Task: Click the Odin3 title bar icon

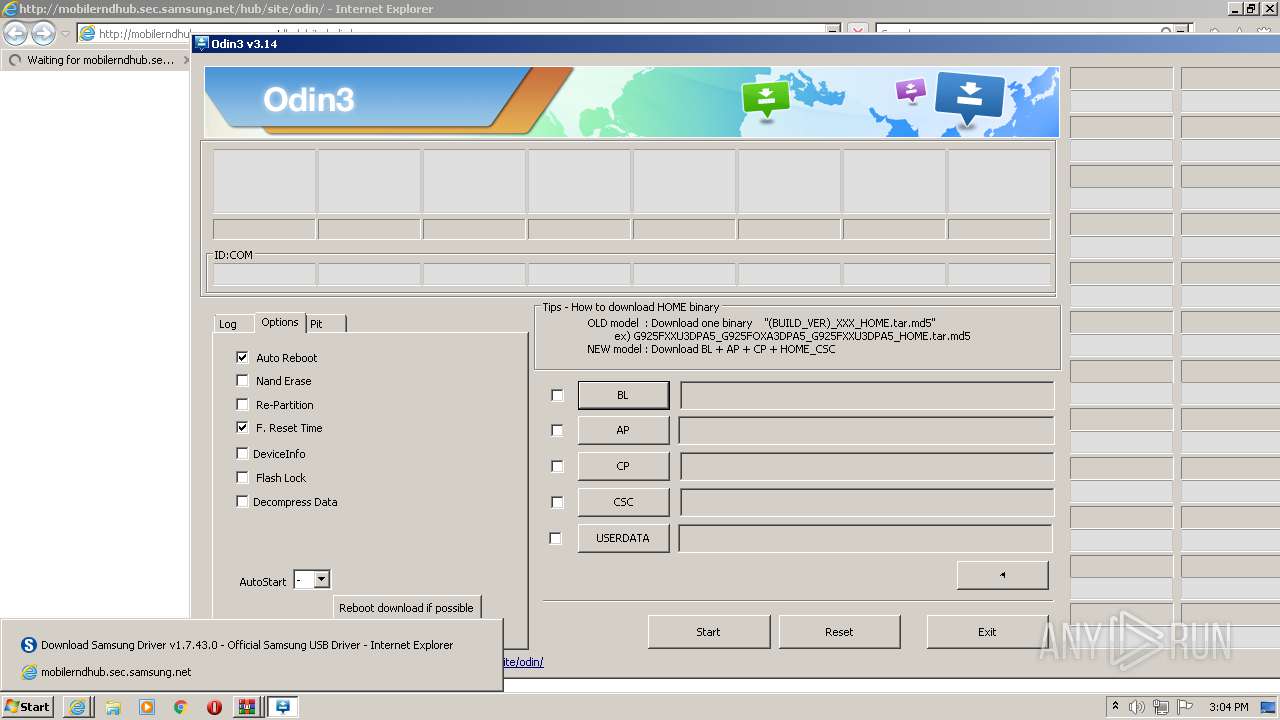Action: pos(201,44)
